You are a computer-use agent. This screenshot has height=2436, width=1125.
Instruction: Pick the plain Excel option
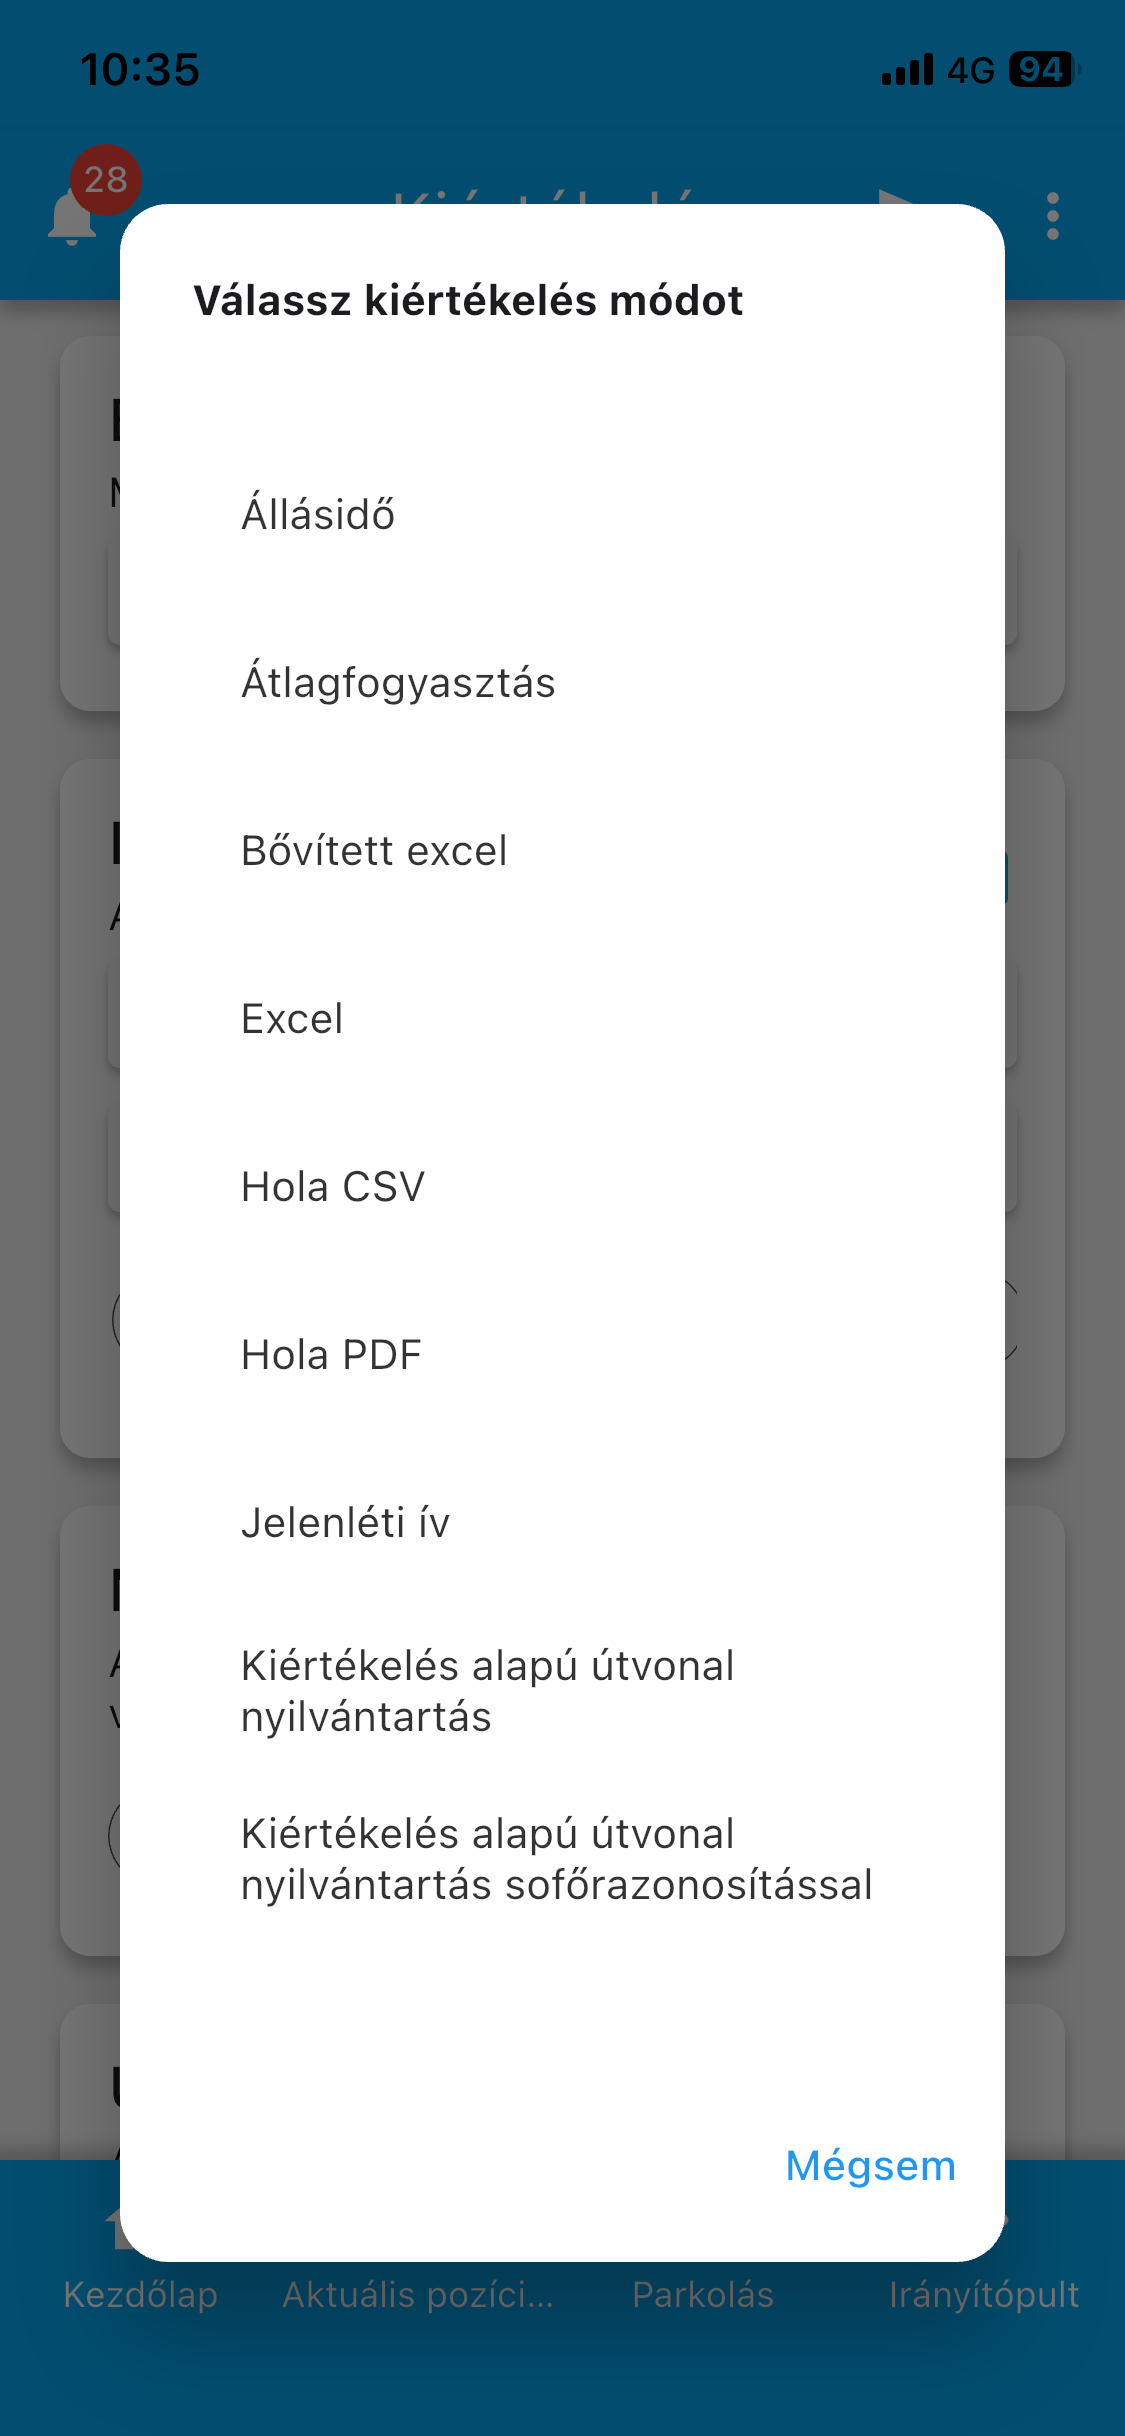[292, 1019]
